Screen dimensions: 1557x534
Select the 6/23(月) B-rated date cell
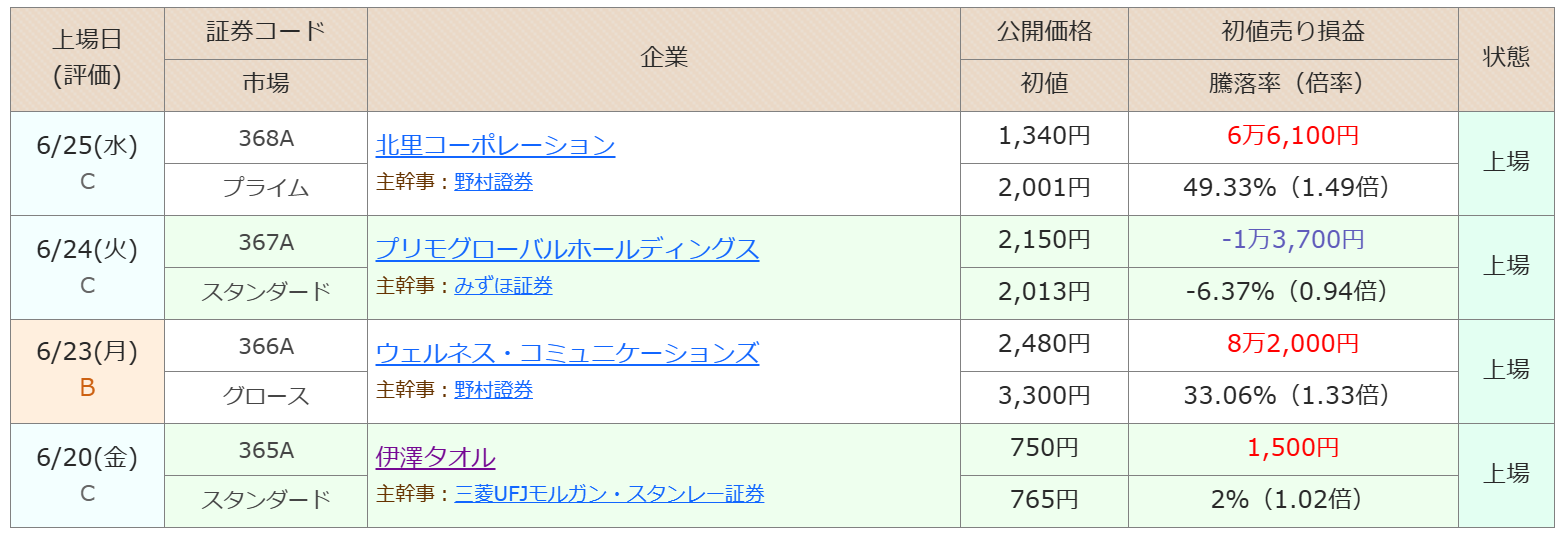[x=87, y=372]
